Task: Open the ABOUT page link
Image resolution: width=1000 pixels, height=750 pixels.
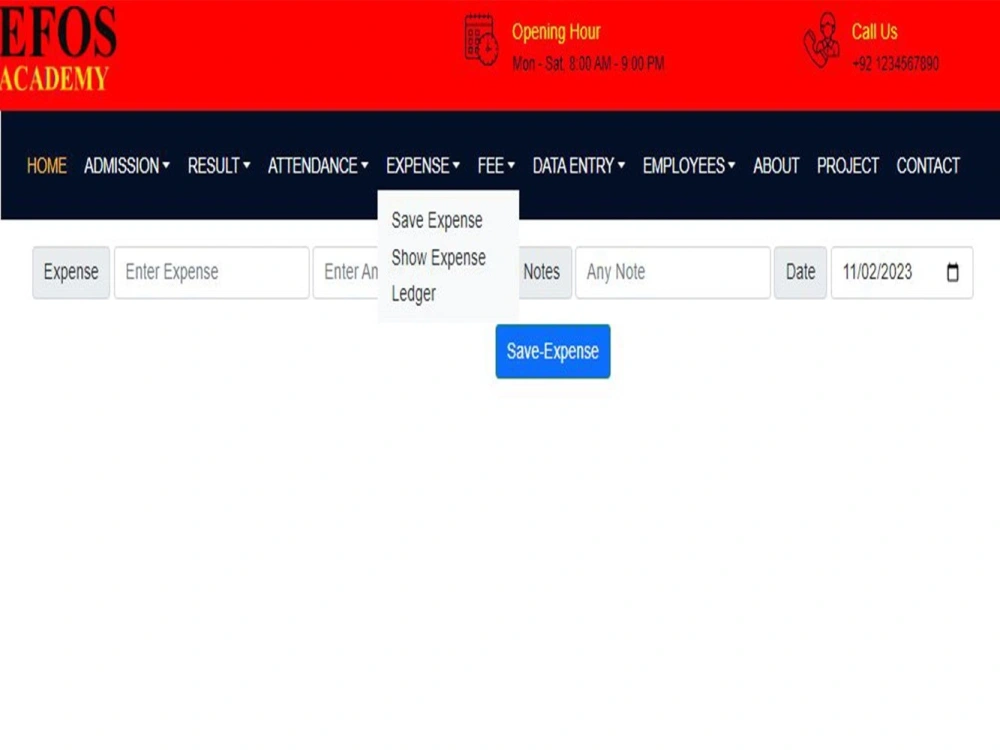Action: coord(776,166)
